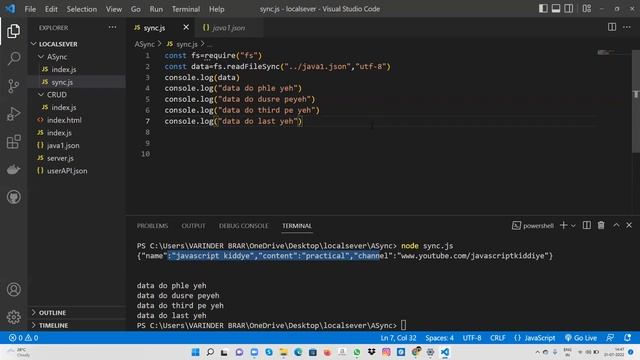Open notifications bell in status bar
This screenshot has height=360, width=640.
(627, 338)
